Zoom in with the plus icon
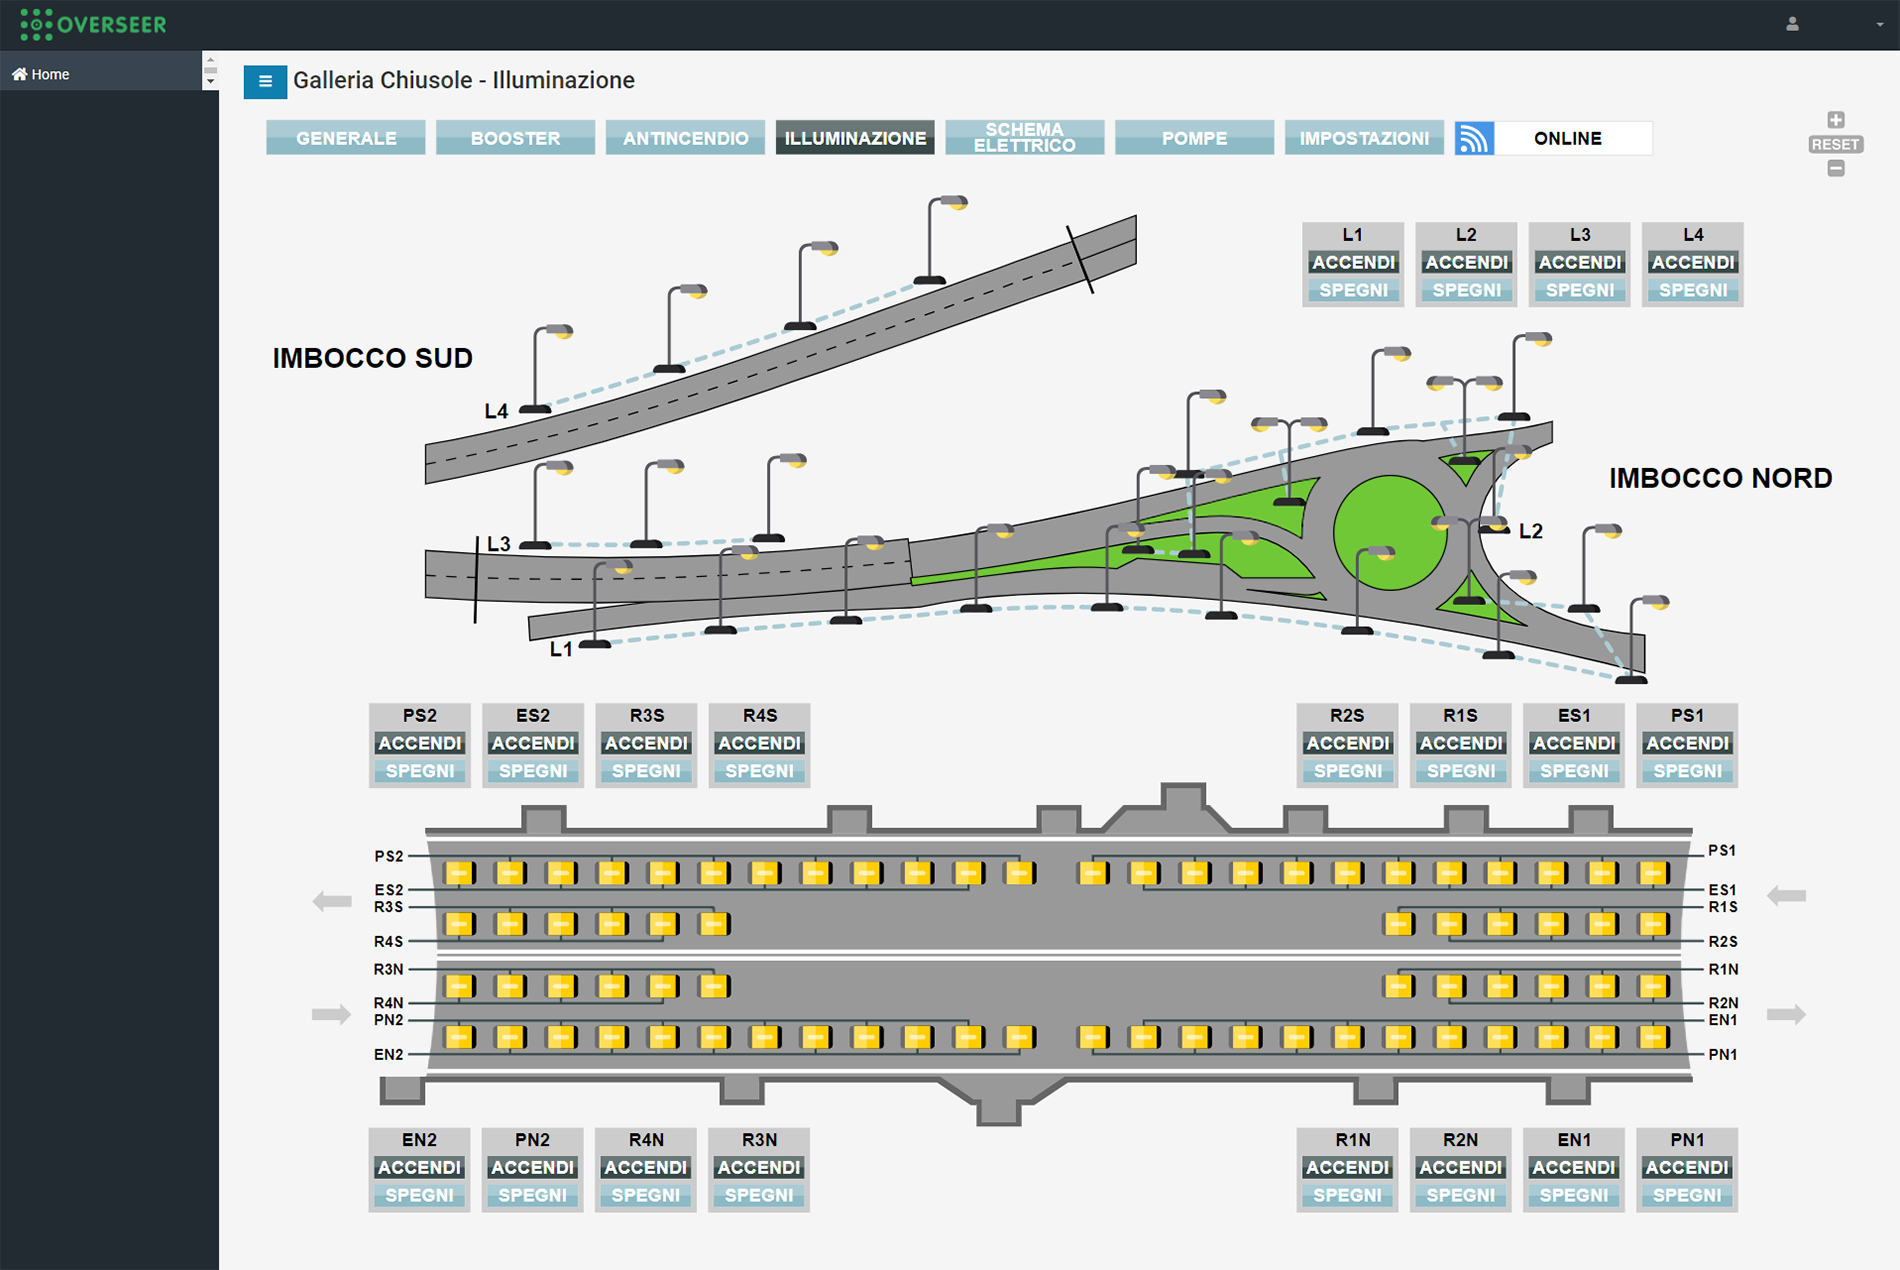 click(1835, 120)
